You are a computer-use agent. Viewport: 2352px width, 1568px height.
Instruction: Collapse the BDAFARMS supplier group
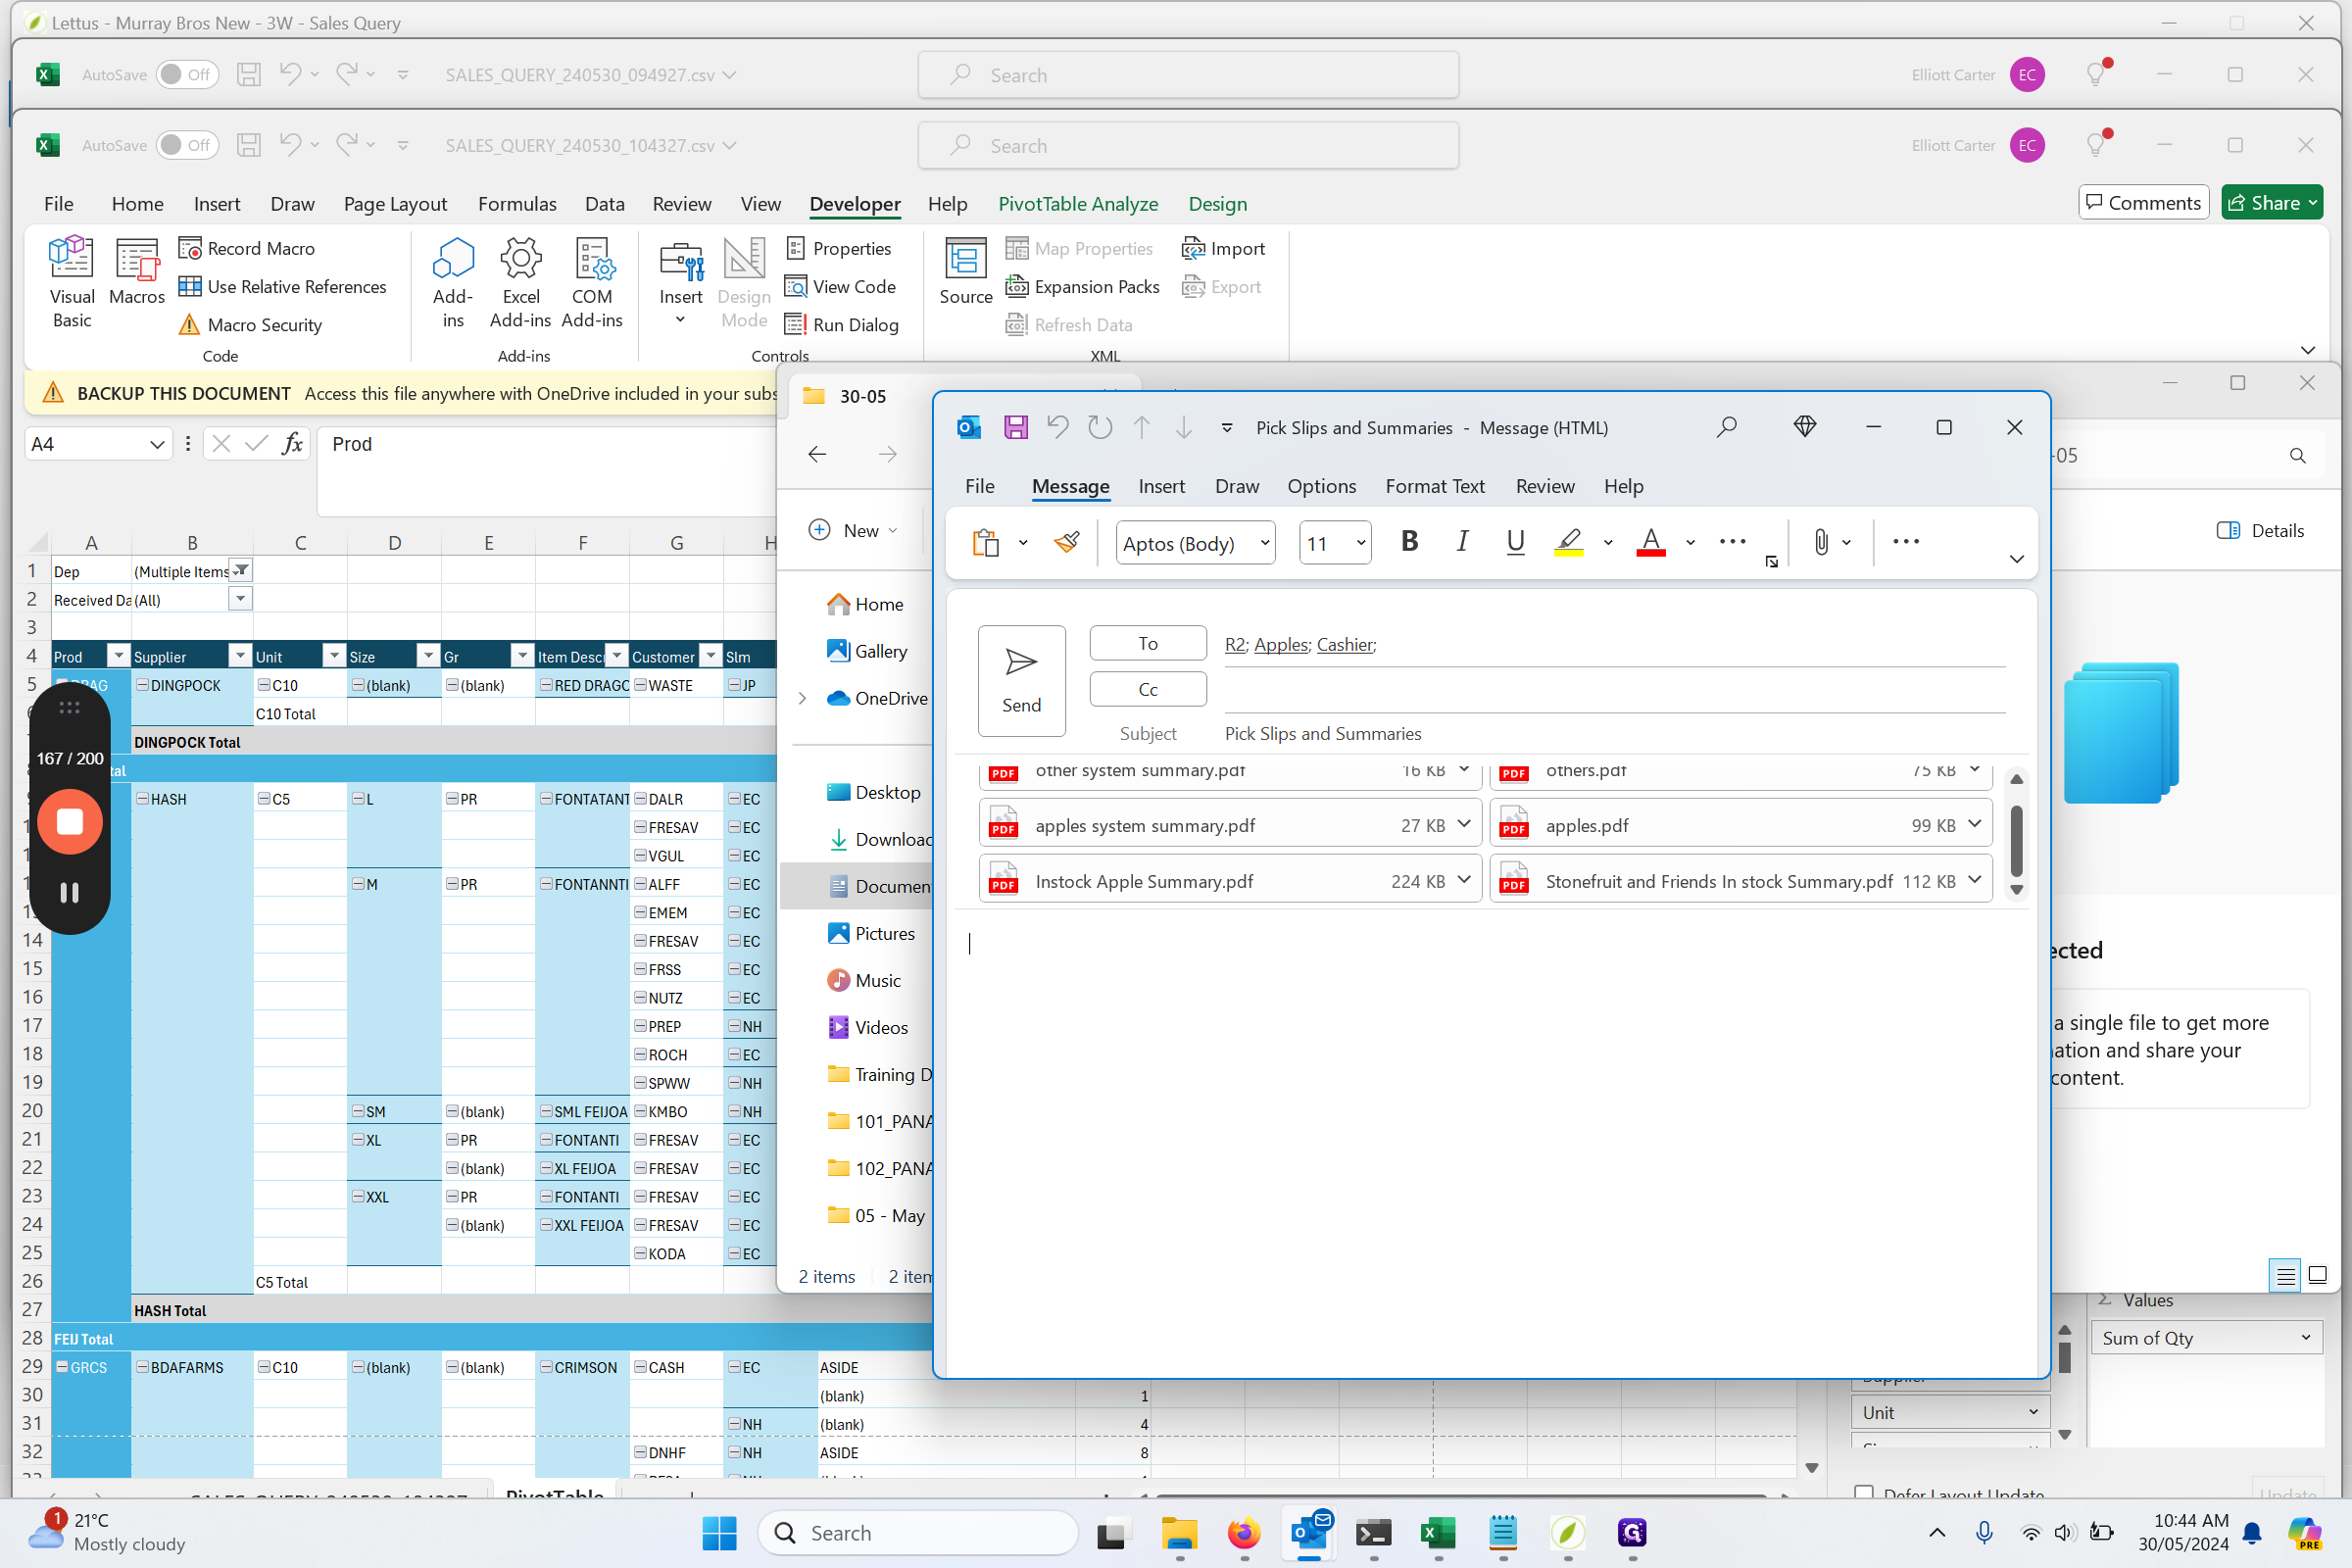coord(142,1367)
